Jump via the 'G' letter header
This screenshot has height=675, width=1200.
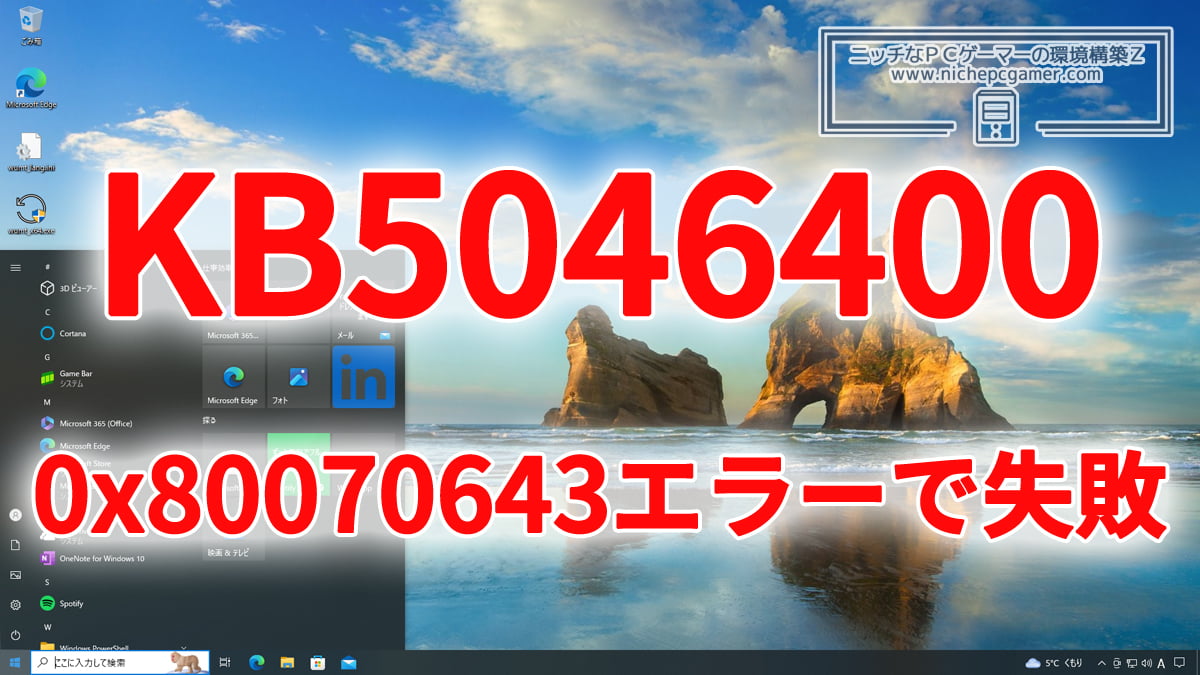48,356
